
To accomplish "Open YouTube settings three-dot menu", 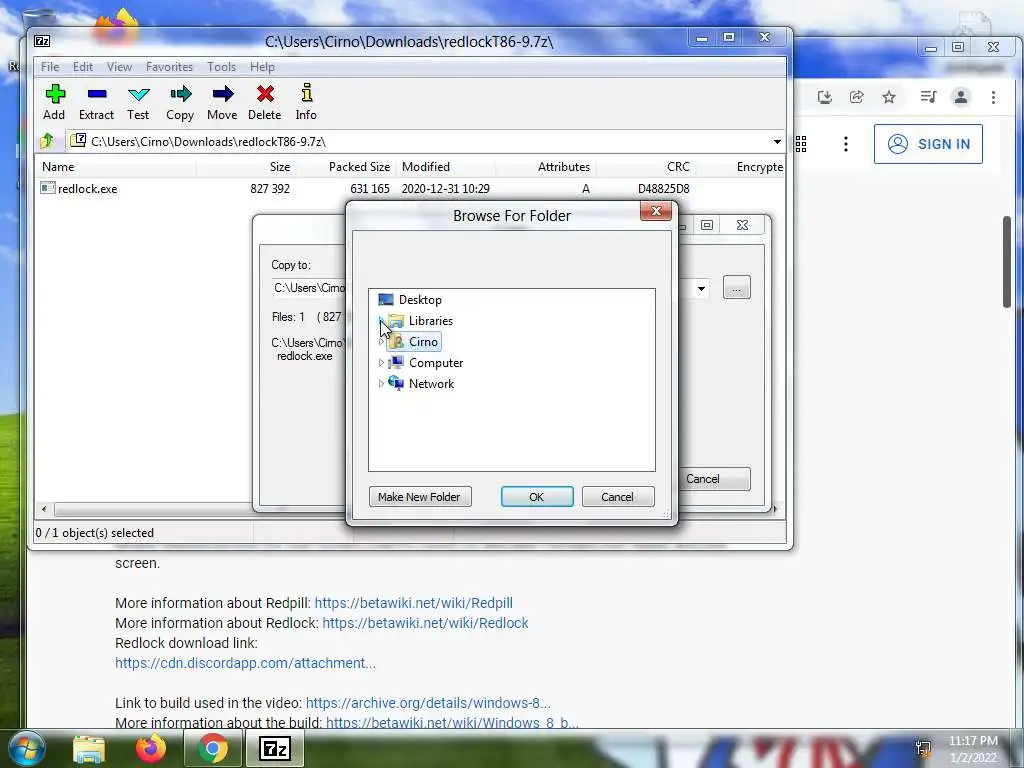I will click(x=846, y=144).
